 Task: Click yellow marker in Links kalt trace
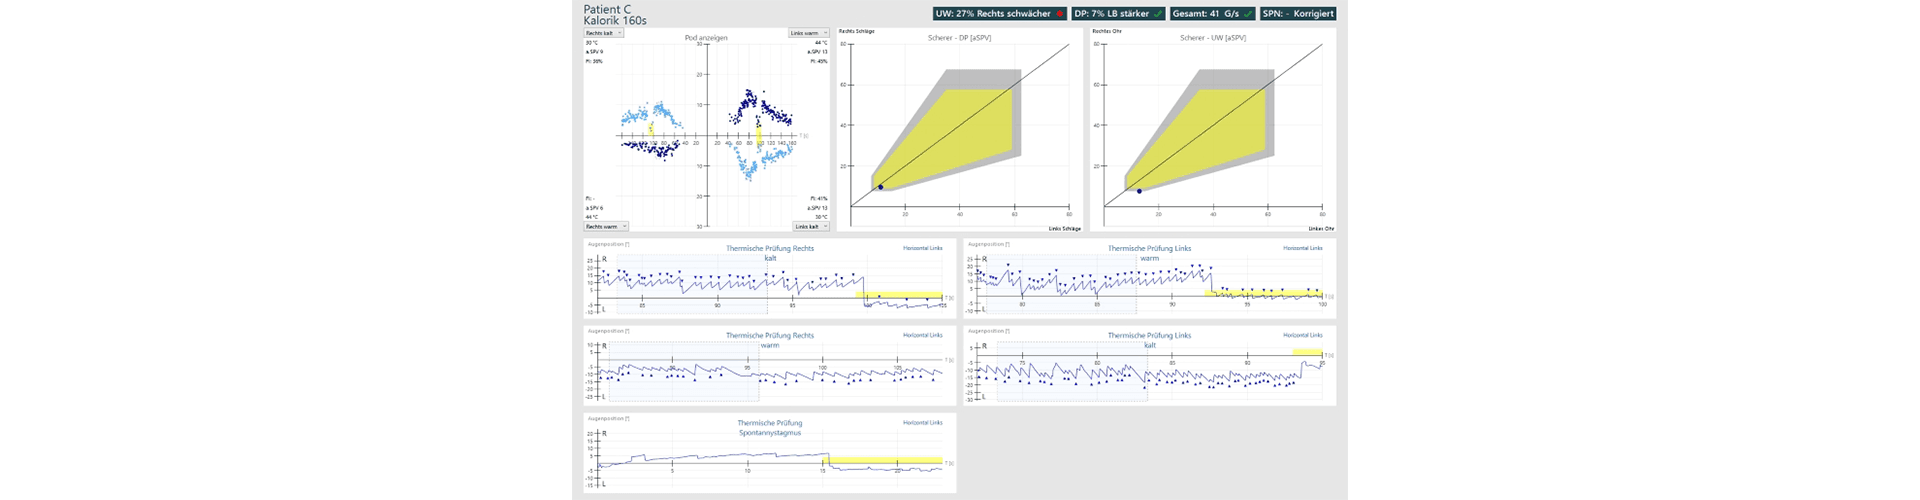[1306, 352]
